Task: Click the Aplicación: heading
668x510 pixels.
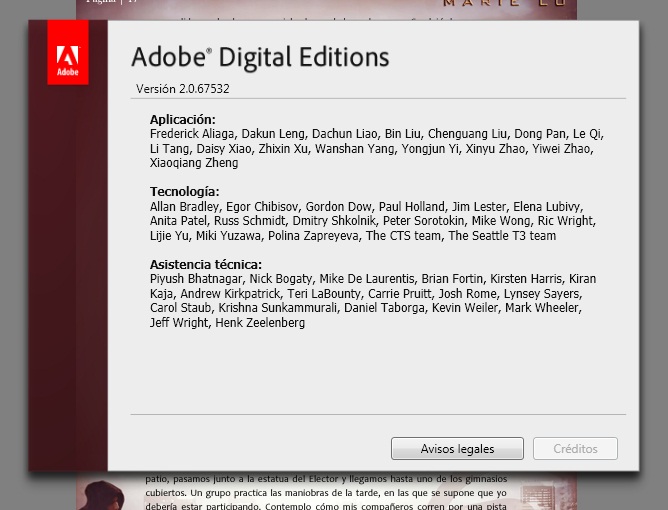Action: (183, 119)
